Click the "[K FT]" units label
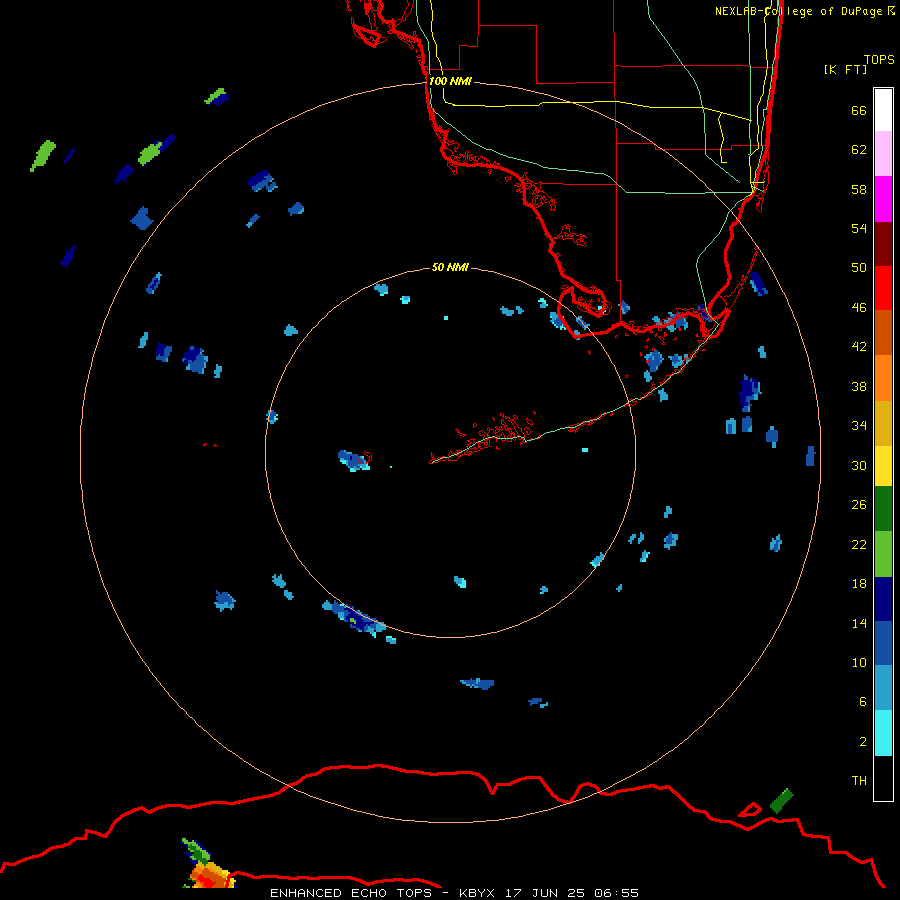The height and width of the screenshot is (900, 900). click(x=845, y=69)
